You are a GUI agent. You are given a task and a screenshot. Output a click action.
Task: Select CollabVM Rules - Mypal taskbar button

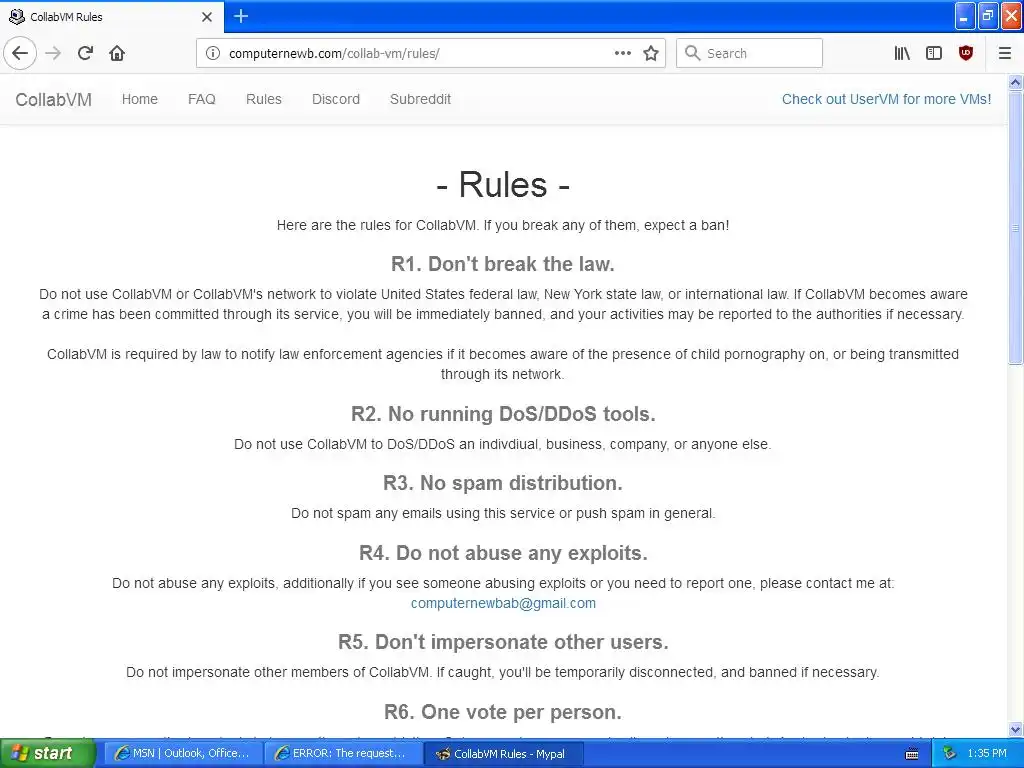[x=503, y=754]
